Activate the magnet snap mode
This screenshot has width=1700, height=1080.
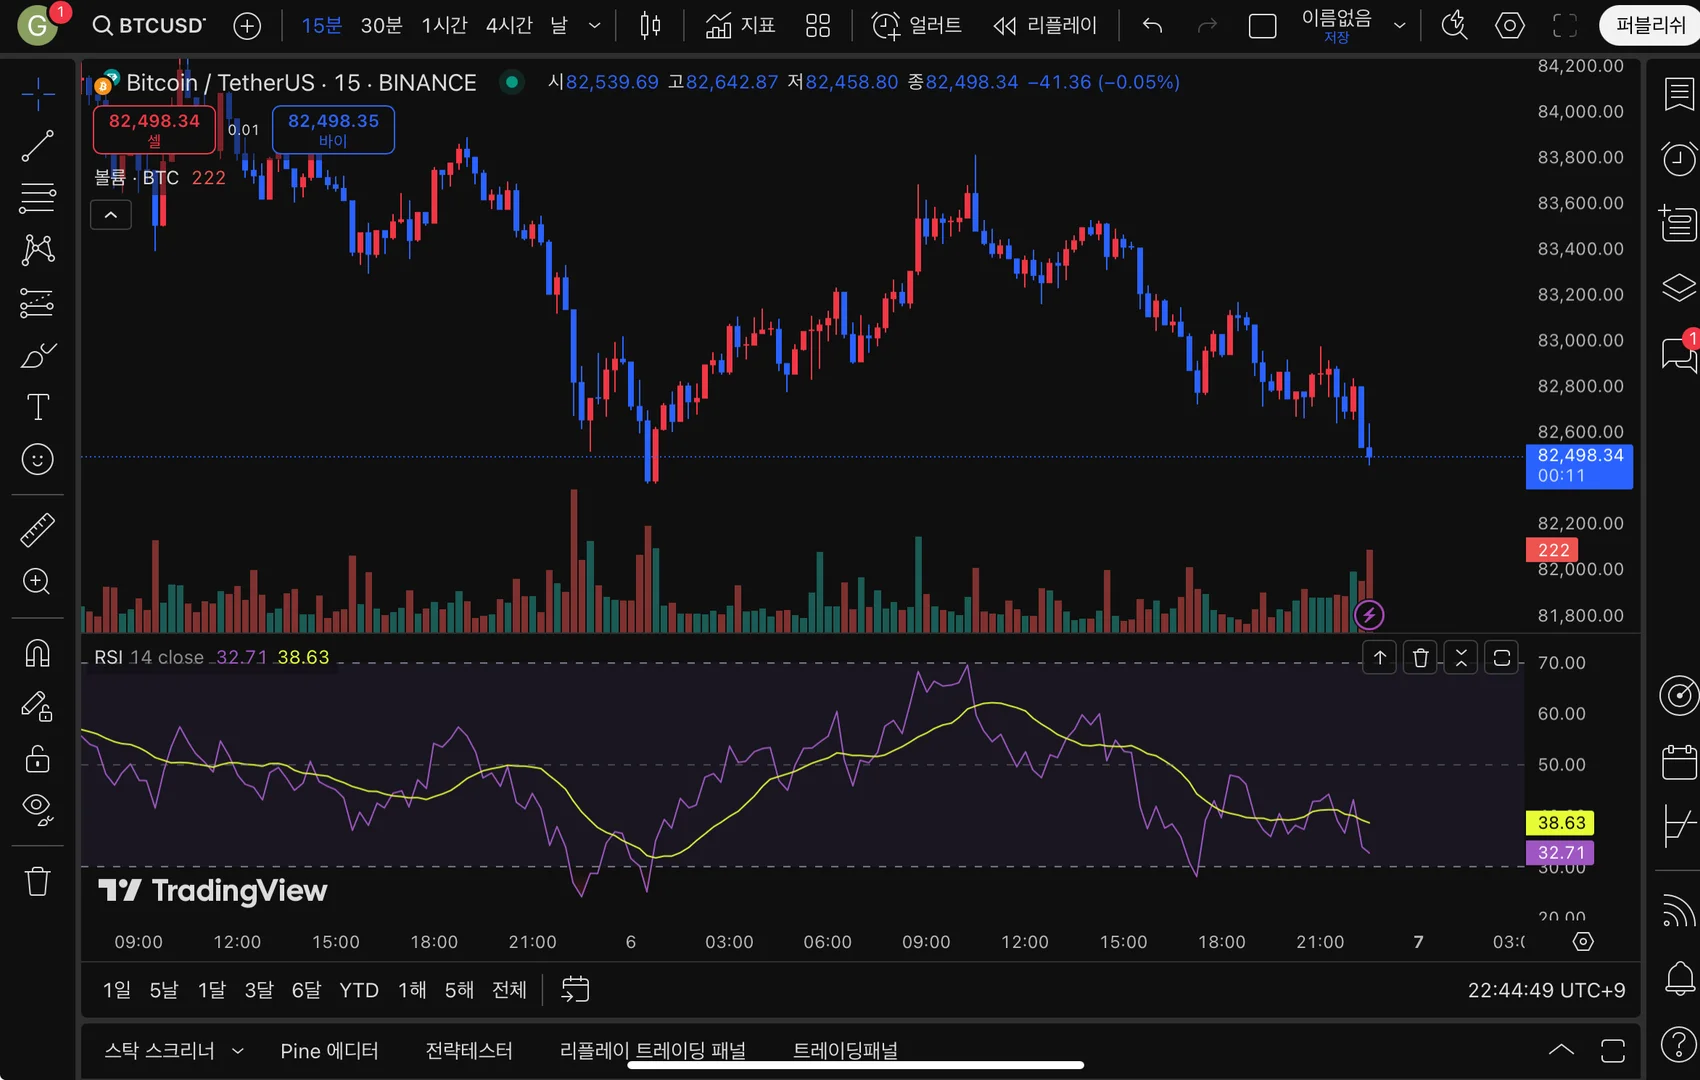(37, 654)
